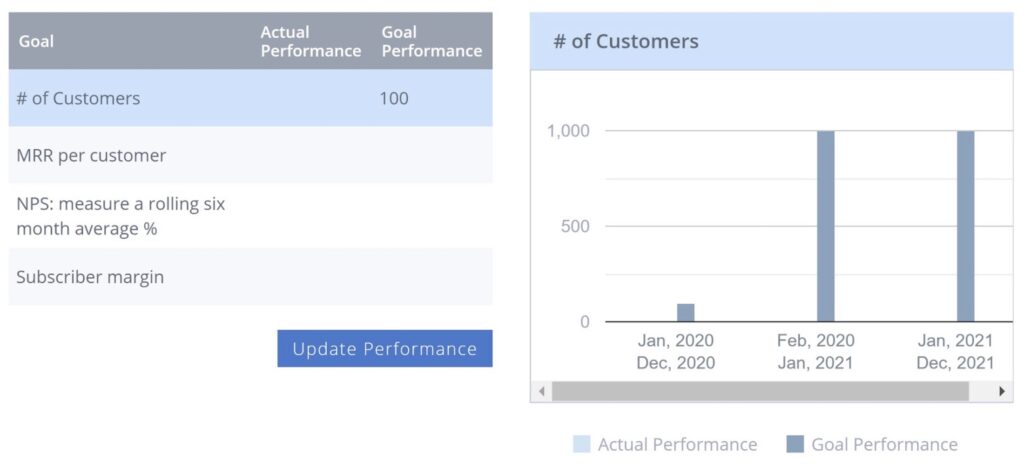Viewport: 1024px width, 468px height.
Task: Toggle Actual Performance legend swatch
Action: [x=582, y=445]
